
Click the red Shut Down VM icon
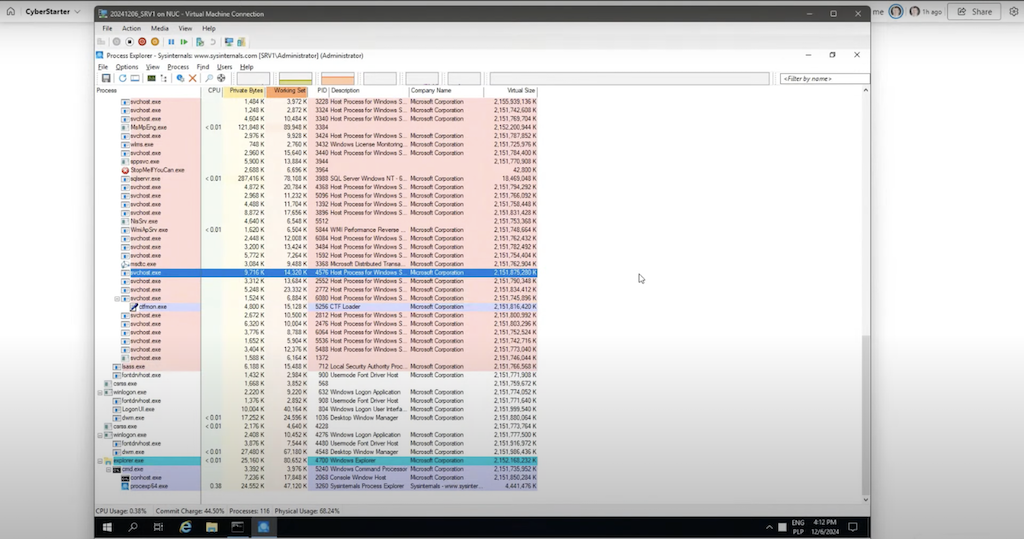[142, 42]
